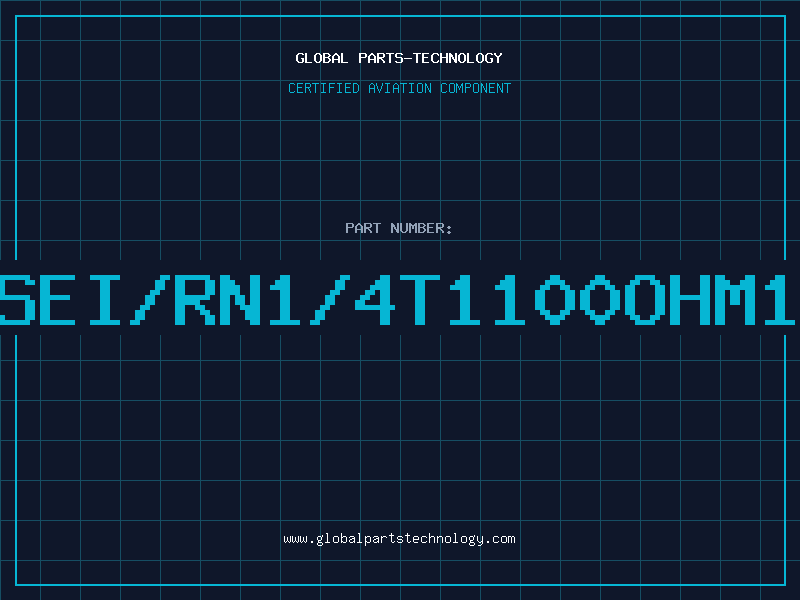Screen dimensions: 800x600
Task: Click the 4T11 characters in part number
Action: click(440, 300)
